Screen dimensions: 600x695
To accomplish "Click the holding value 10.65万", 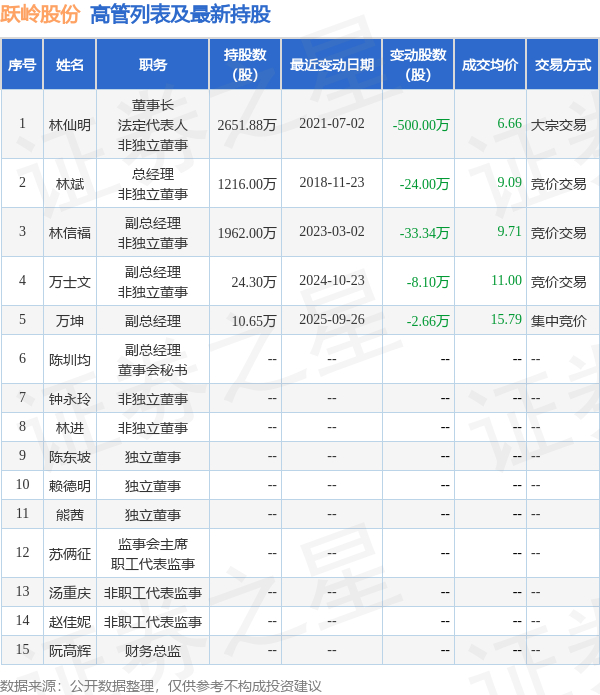I will click(x=254, y=321).
